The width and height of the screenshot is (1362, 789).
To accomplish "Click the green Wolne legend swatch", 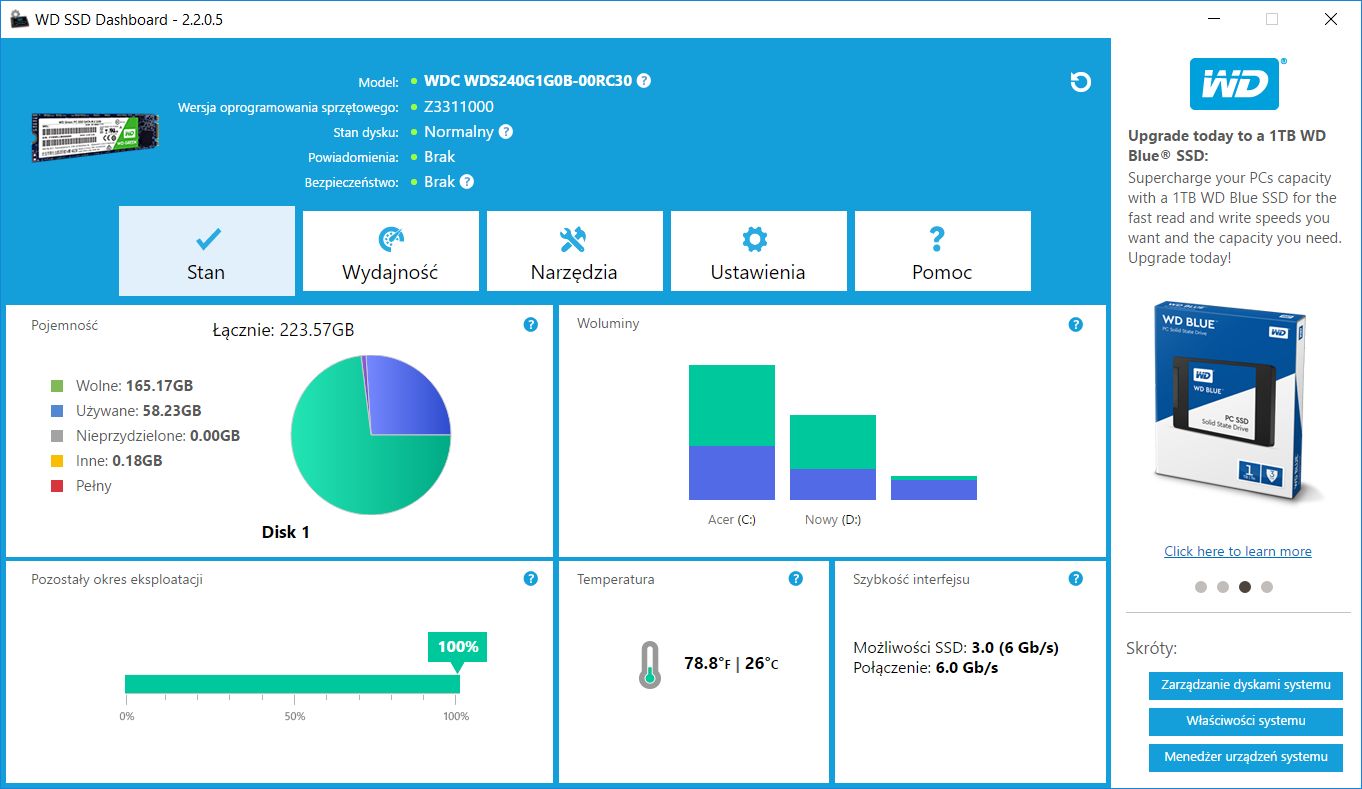I will click(57, 385).
